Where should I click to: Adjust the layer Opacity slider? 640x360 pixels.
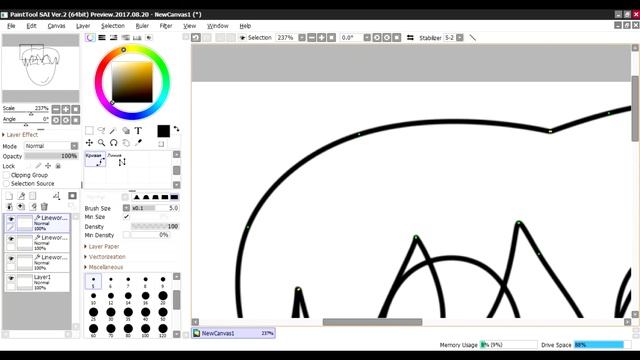51,156
